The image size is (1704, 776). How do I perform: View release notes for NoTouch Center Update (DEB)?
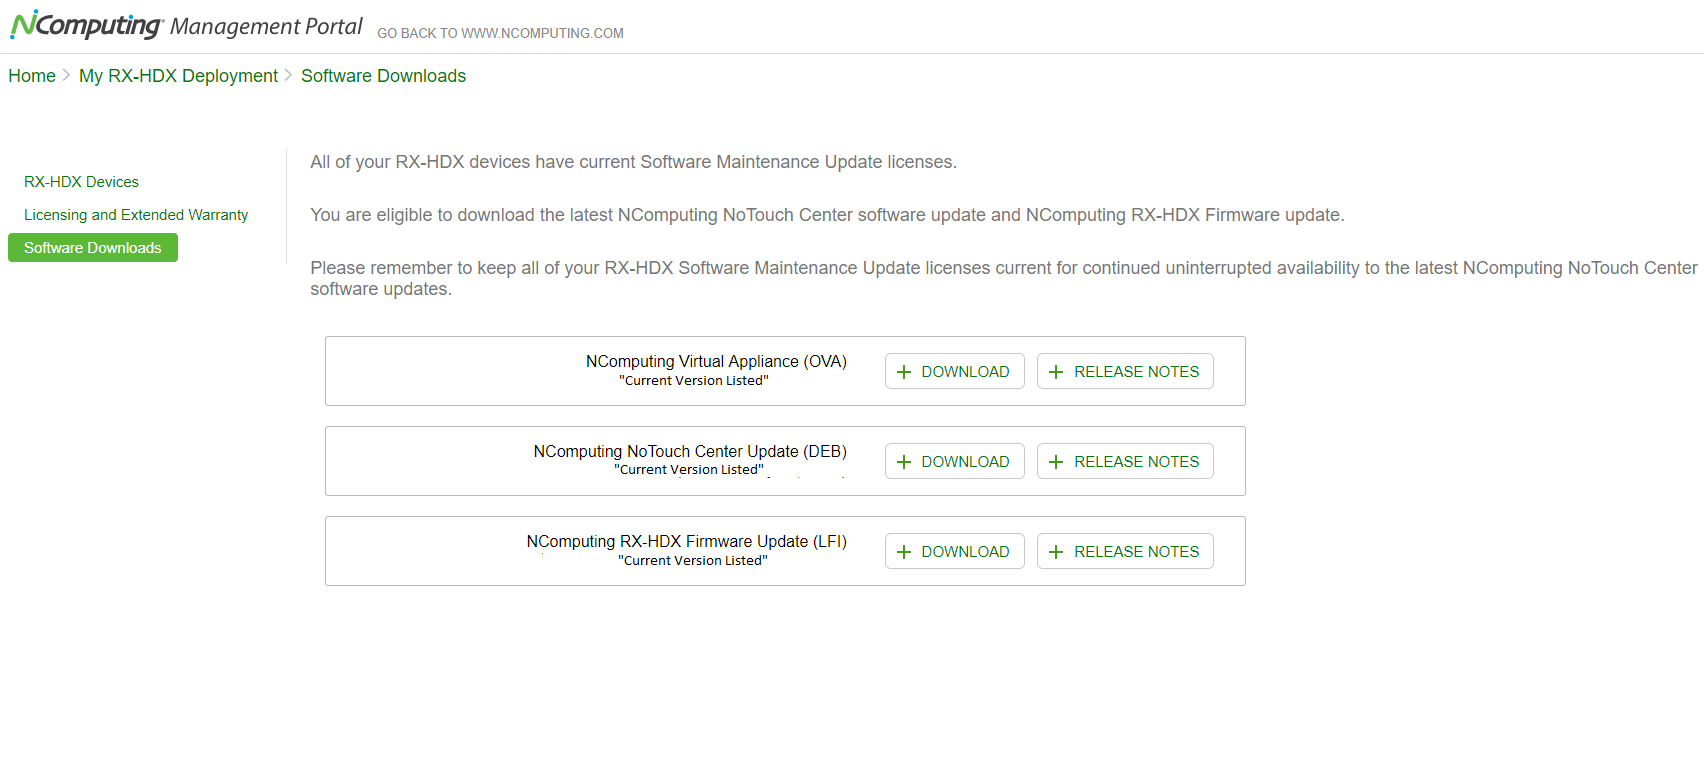tap(1125, 461)
